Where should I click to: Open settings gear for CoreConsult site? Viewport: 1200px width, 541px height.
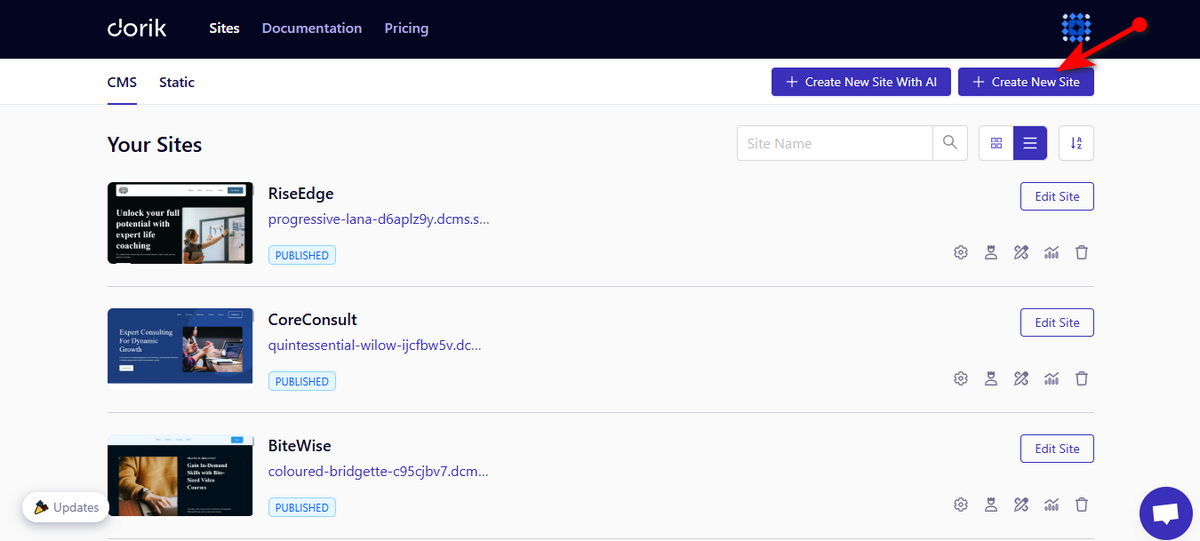961,379
